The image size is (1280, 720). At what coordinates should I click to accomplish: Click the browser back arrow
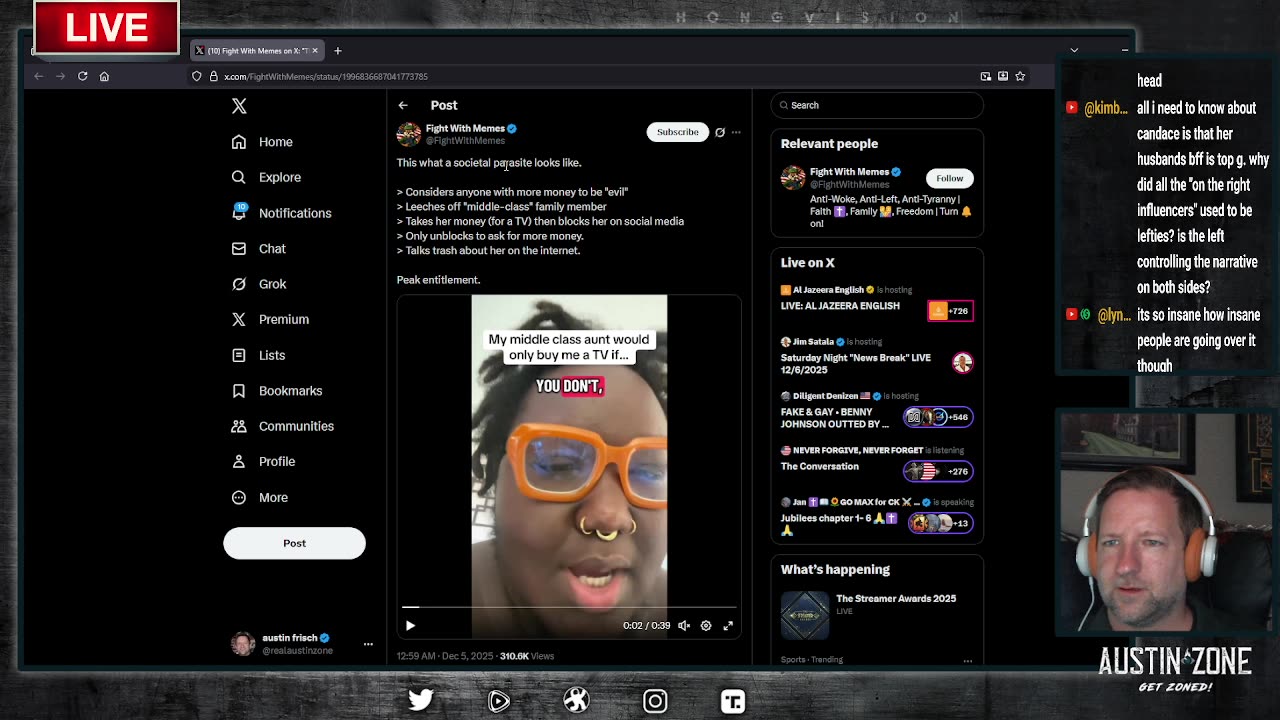39,76
